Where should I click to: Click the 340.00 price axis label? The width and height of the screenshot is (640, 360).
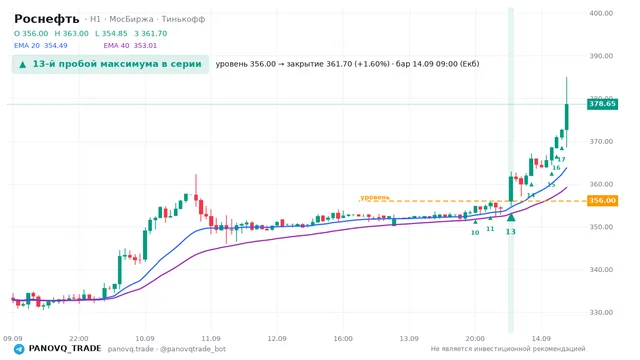tap(601, 270)
